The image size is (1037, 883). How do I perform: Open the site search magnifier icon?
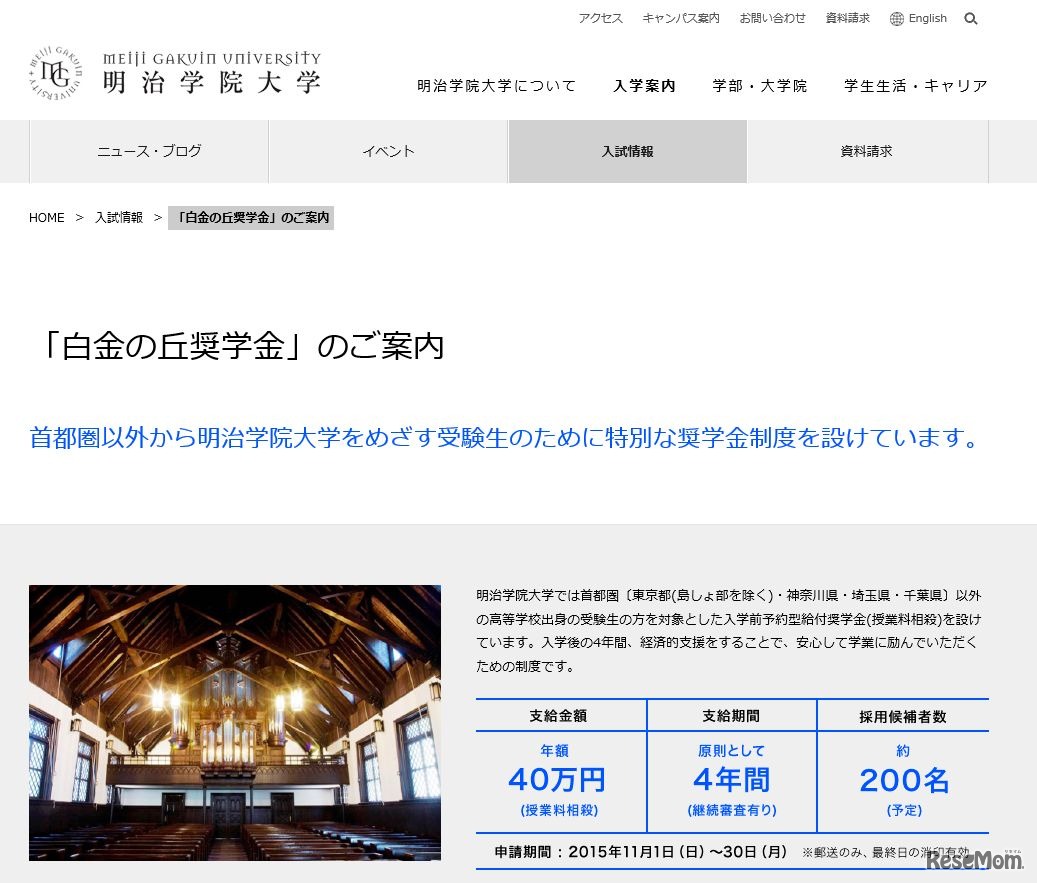click(x=970, y=18)
